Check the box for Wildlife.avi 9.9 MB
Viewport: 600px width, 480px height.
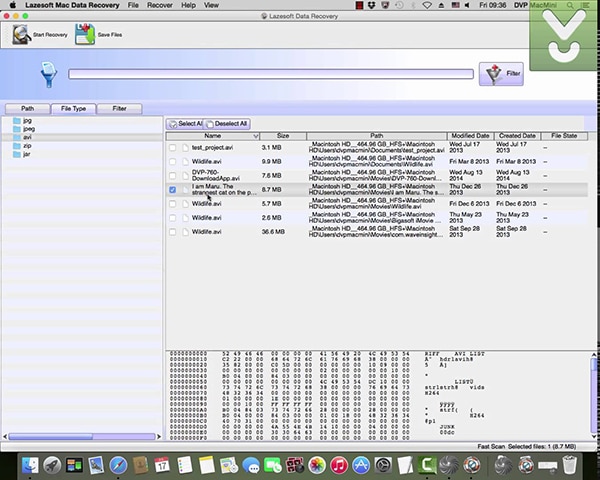(x=173, y=162)
